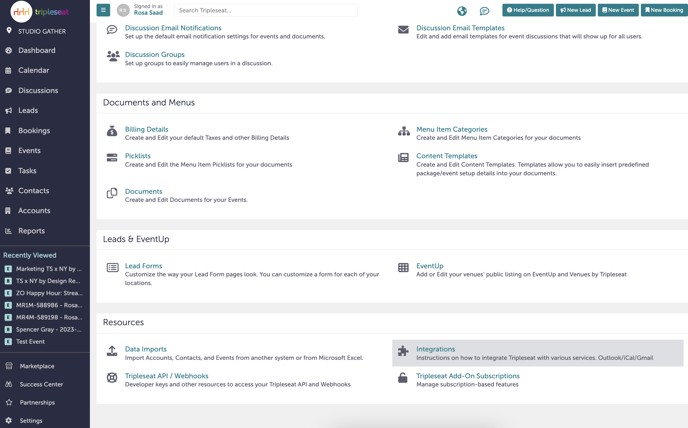Click the Tripleseat Add-On Subscriptions icon
The width and height of the screenshot is (688, 428).
click(403, 378)
